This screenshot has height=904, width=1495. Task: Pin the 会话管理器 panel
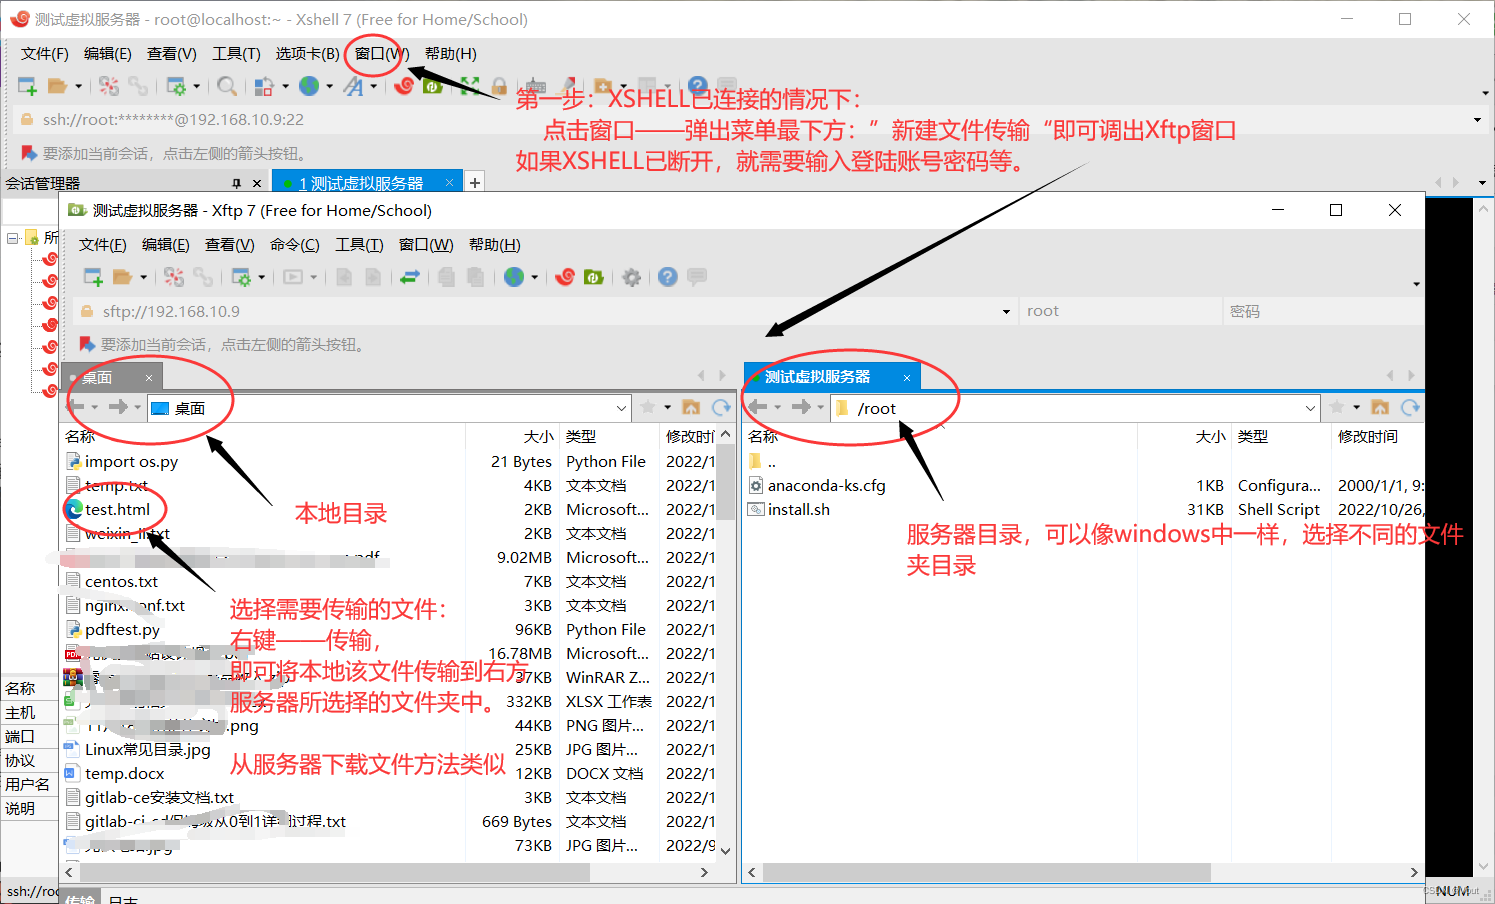pyautogui.click(x=237, y=183)
